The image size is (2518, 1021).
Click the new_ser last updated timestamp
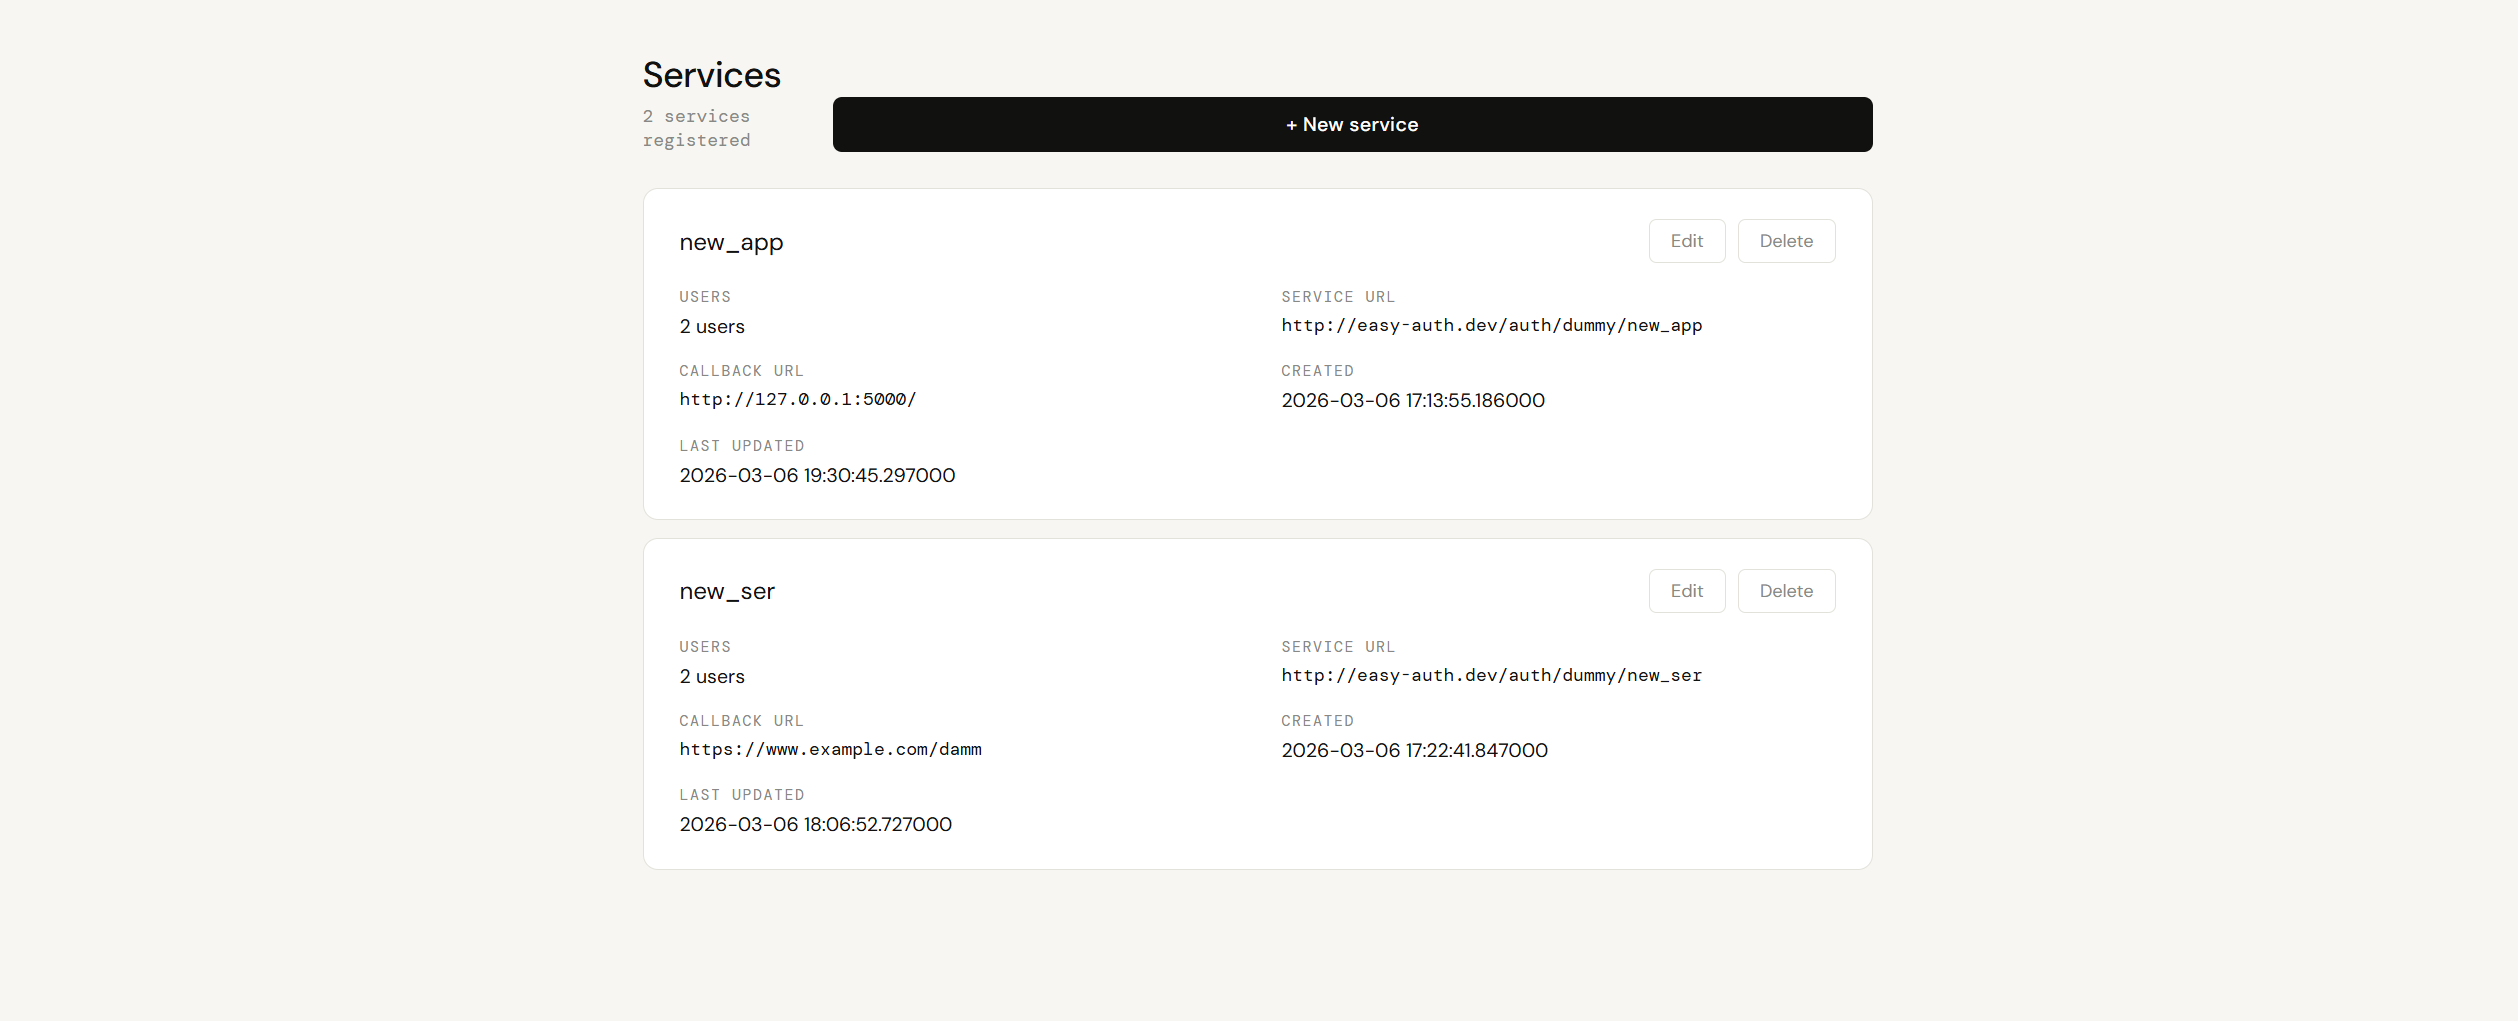click(815, 824)
